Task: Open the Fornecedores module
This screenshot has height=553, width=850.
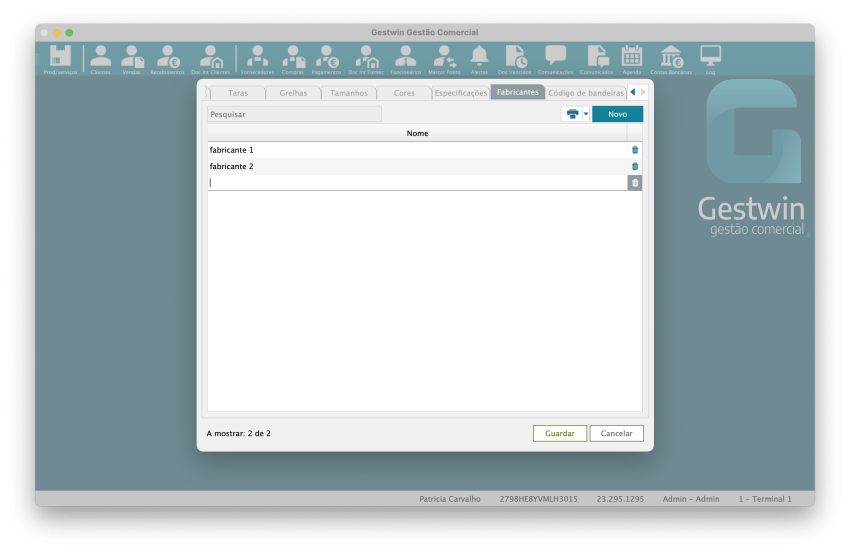Action: 257,58
